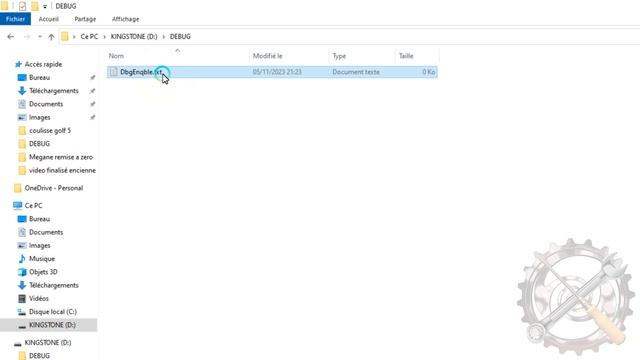The width and height of the screenshot is (640, 360).
Task: Open Téléchargements under Accès rapide
Action: [x=53, y=91]
